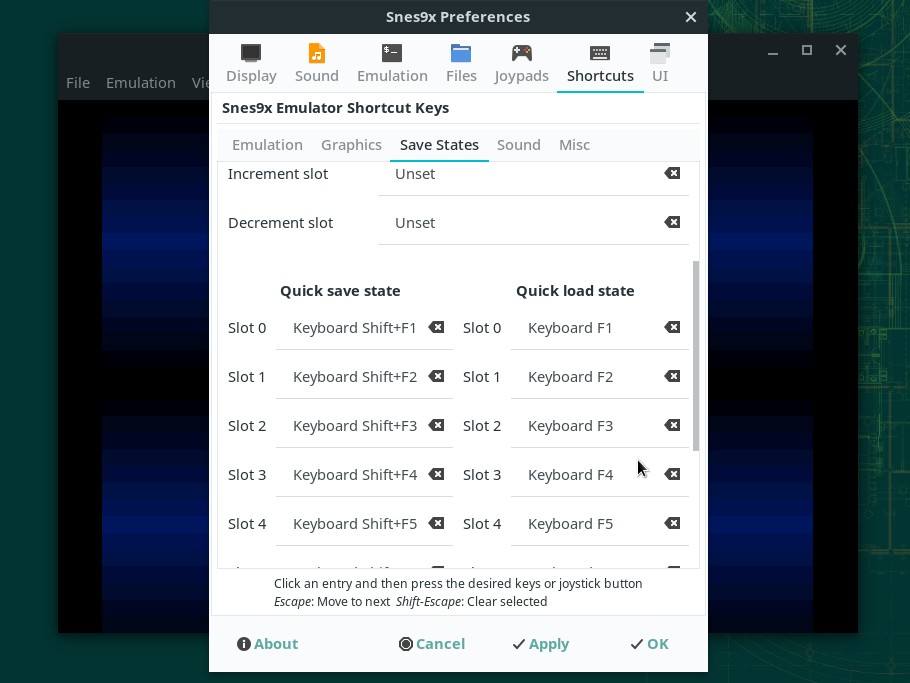The height and width of the screenshot is (683, 910).
Task: Open the About dialog
Action: [x=268, y=644]
